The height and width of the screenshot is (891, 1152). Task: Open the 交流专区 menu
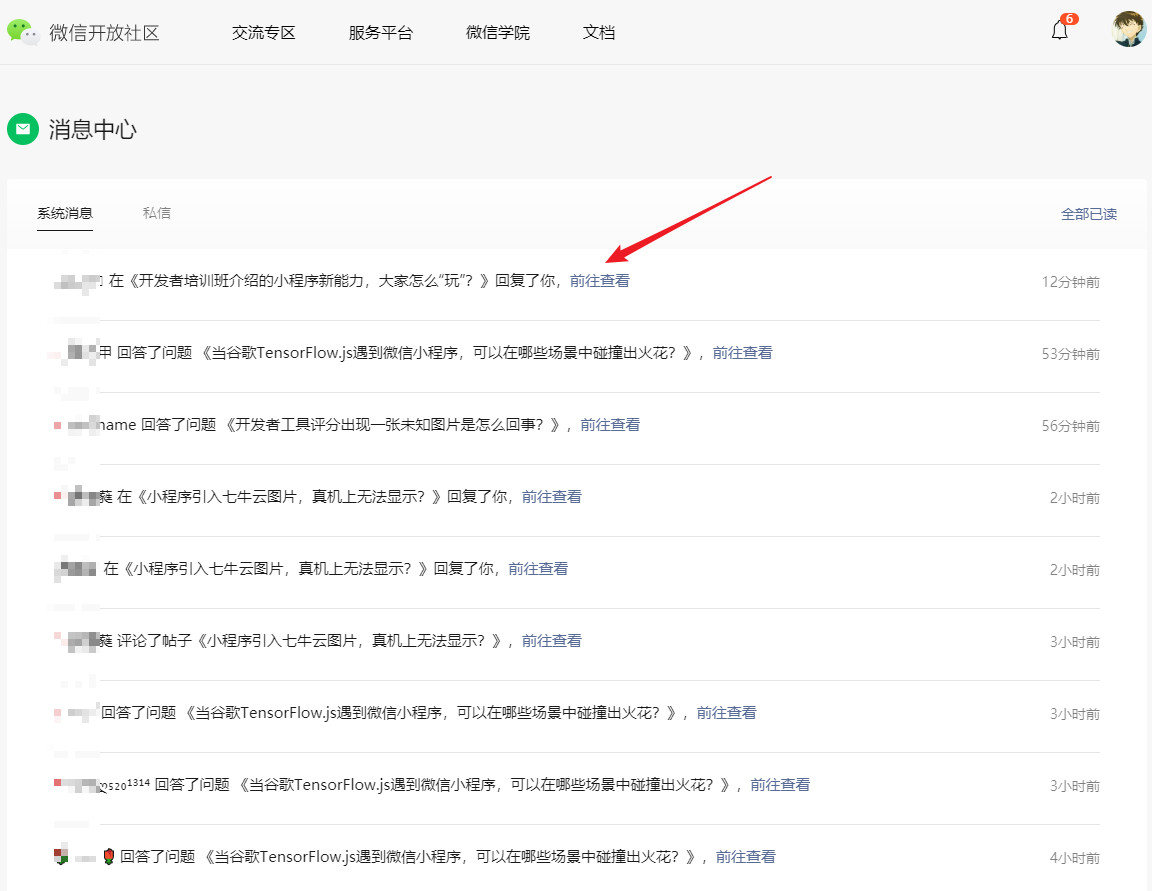click(263, 33)
